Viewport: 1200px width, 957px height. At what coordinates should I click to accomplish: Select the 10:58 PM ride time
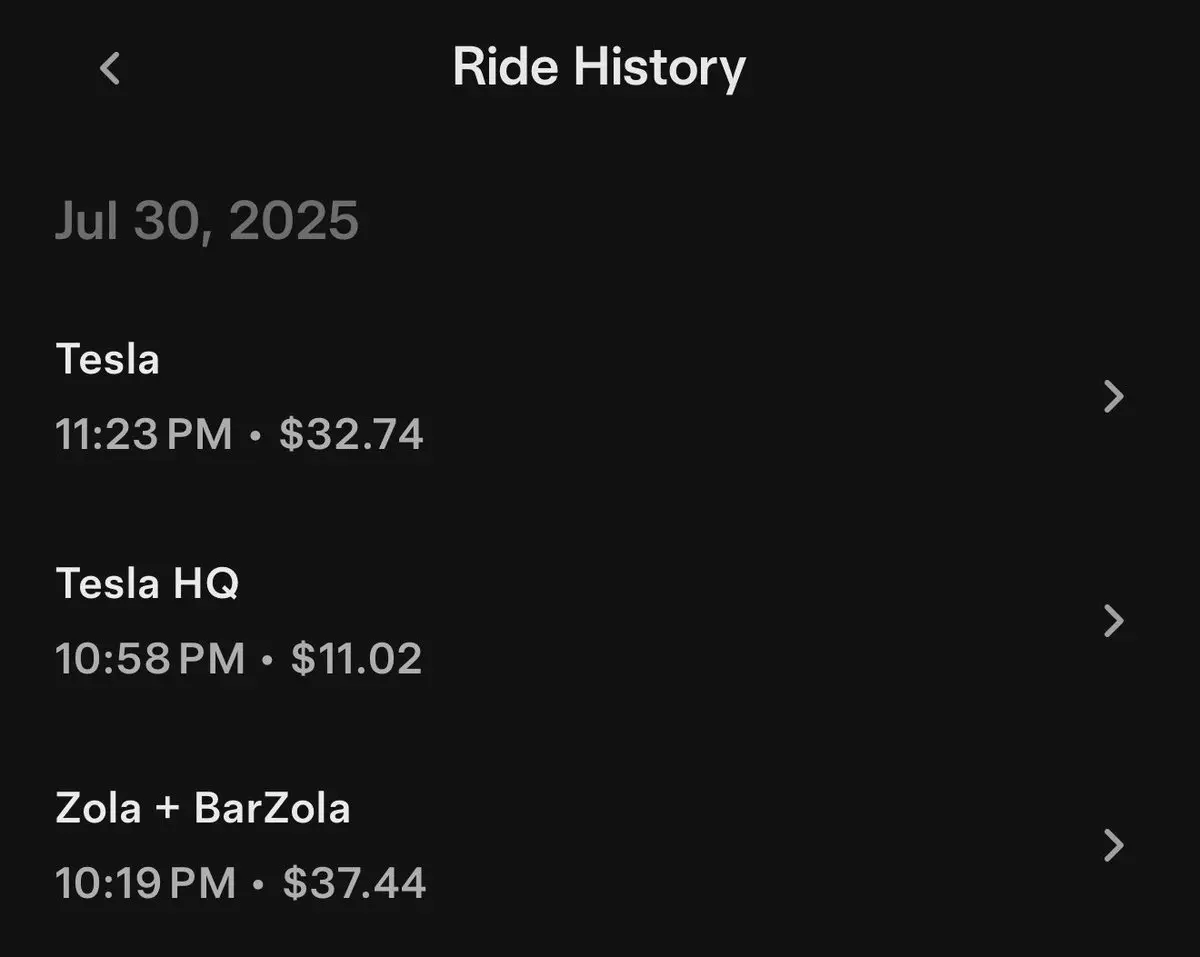coord(150,659)
